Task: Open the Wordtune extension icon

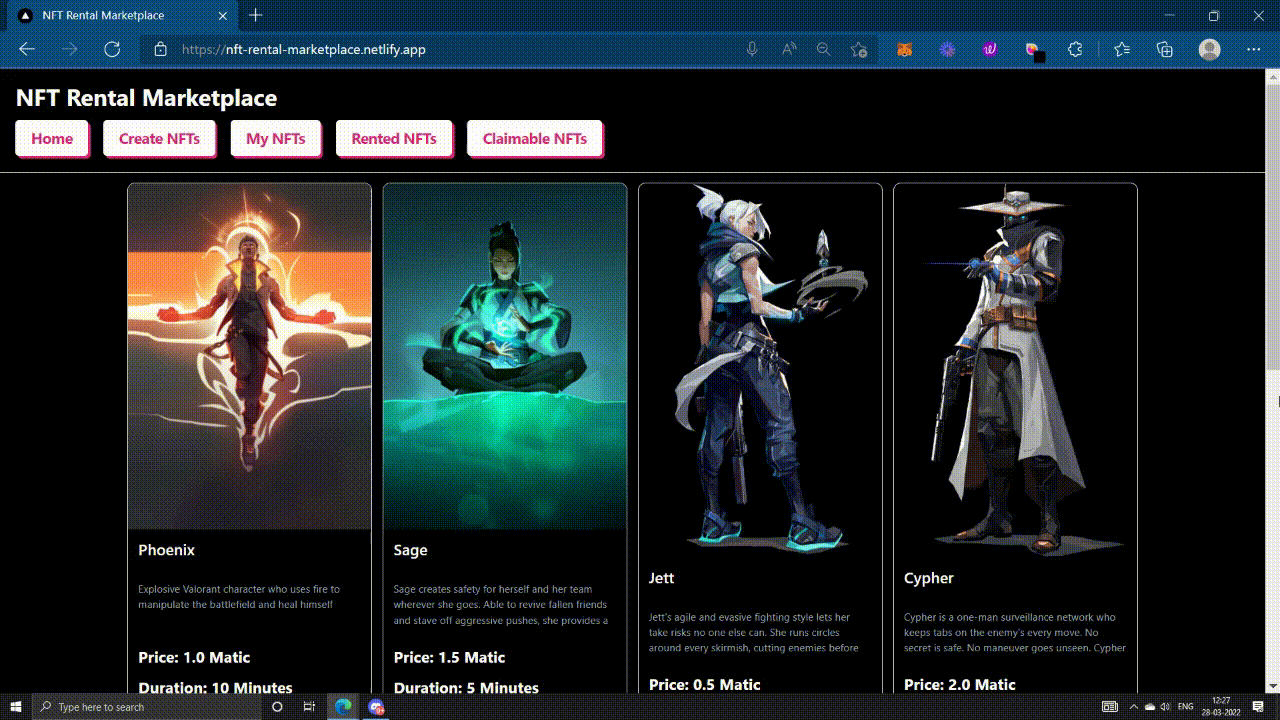Action: pos(988,48)
